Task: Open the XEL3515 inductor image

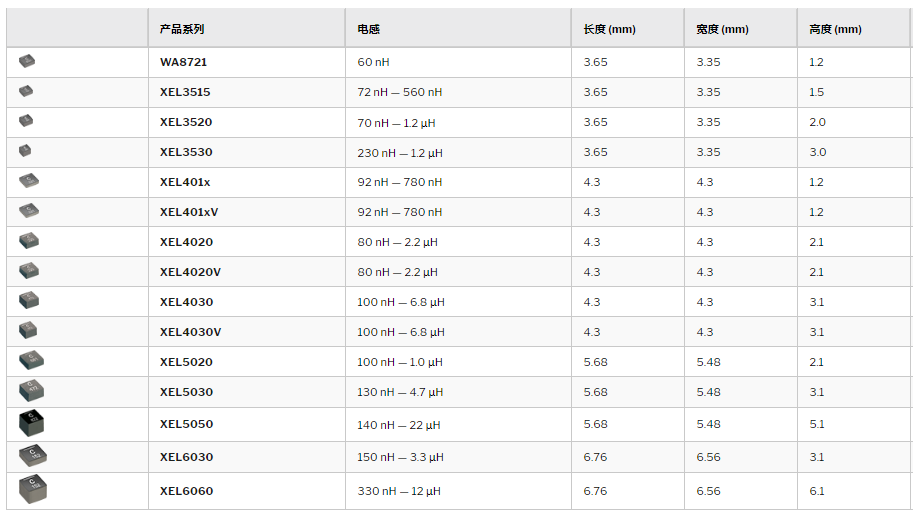Action: [26, 91]
